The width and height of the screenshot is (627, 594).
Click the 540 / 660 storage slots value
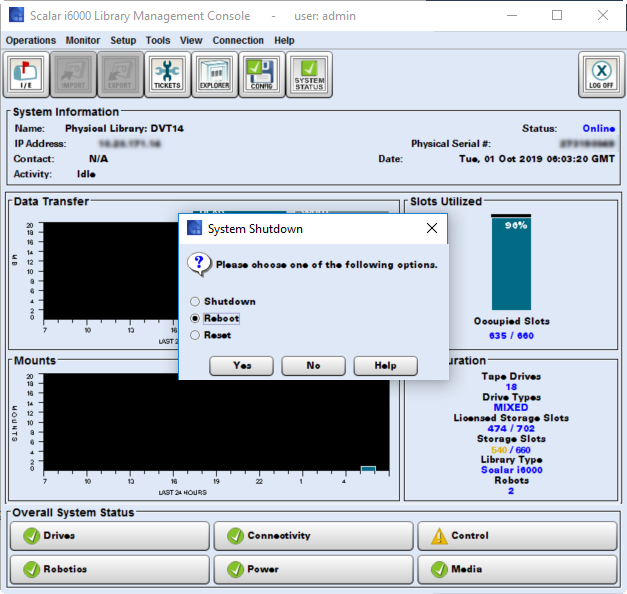tap(511, 450)
